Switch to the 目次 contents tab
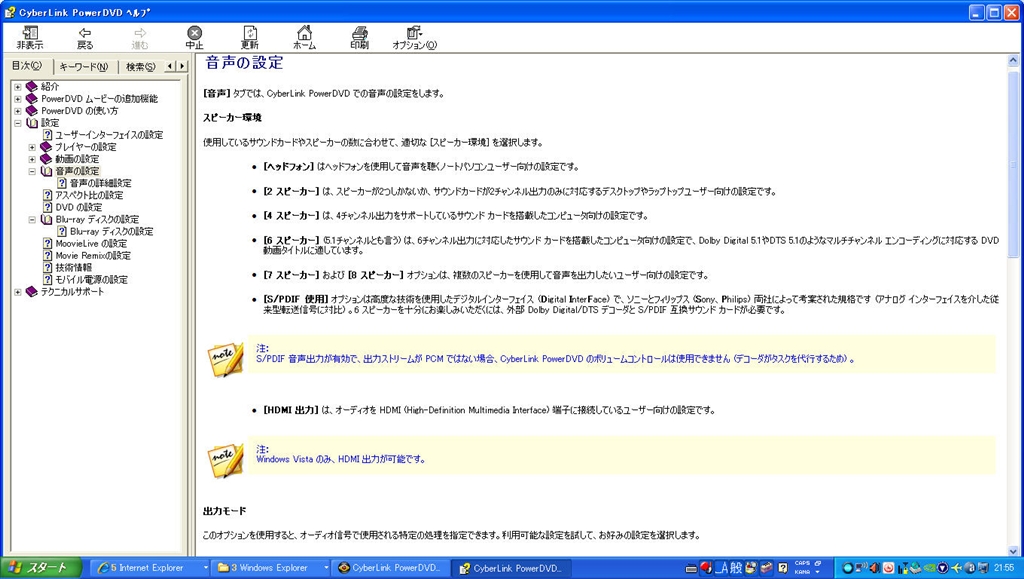1024x579 pixels. tap(27, 66)
